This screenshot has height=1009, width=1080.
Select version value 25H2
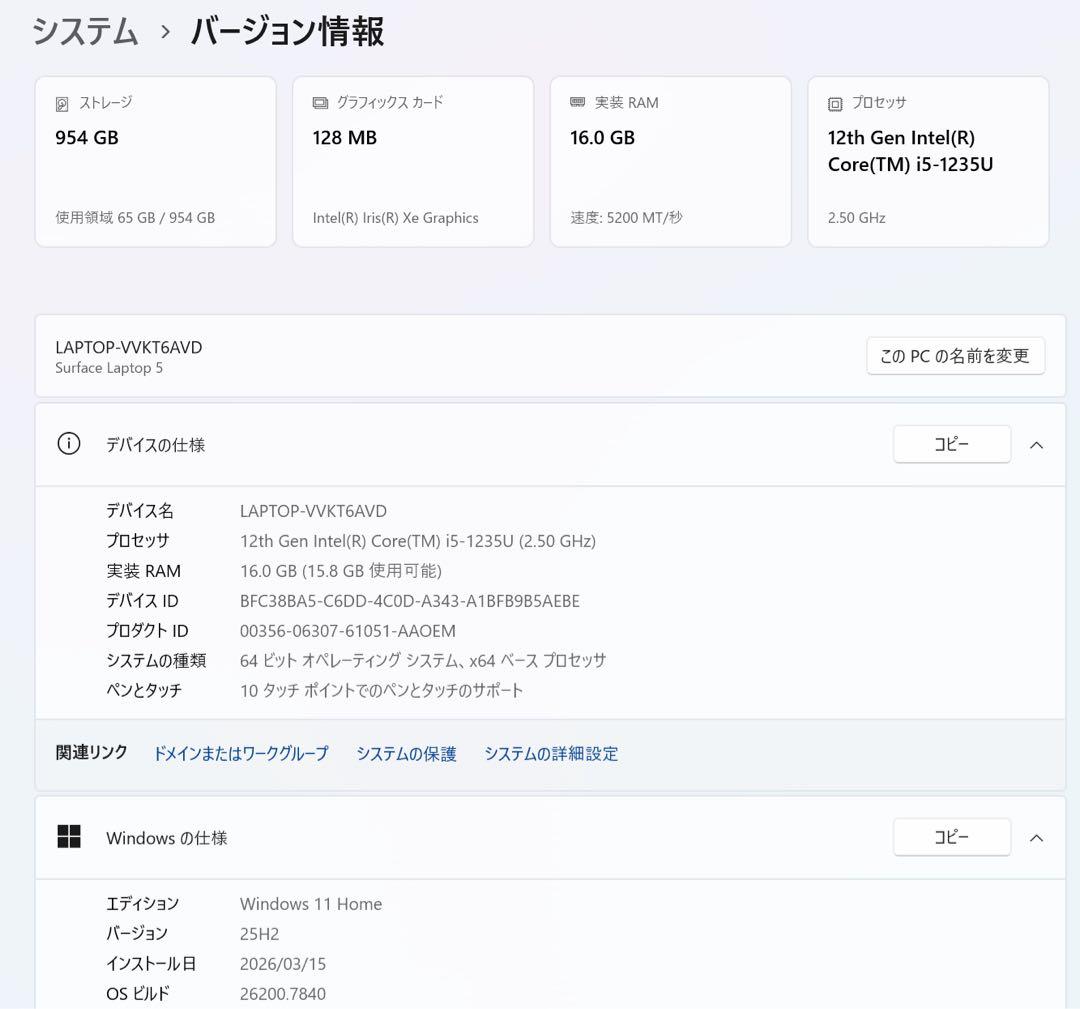(x=260, y=934)
